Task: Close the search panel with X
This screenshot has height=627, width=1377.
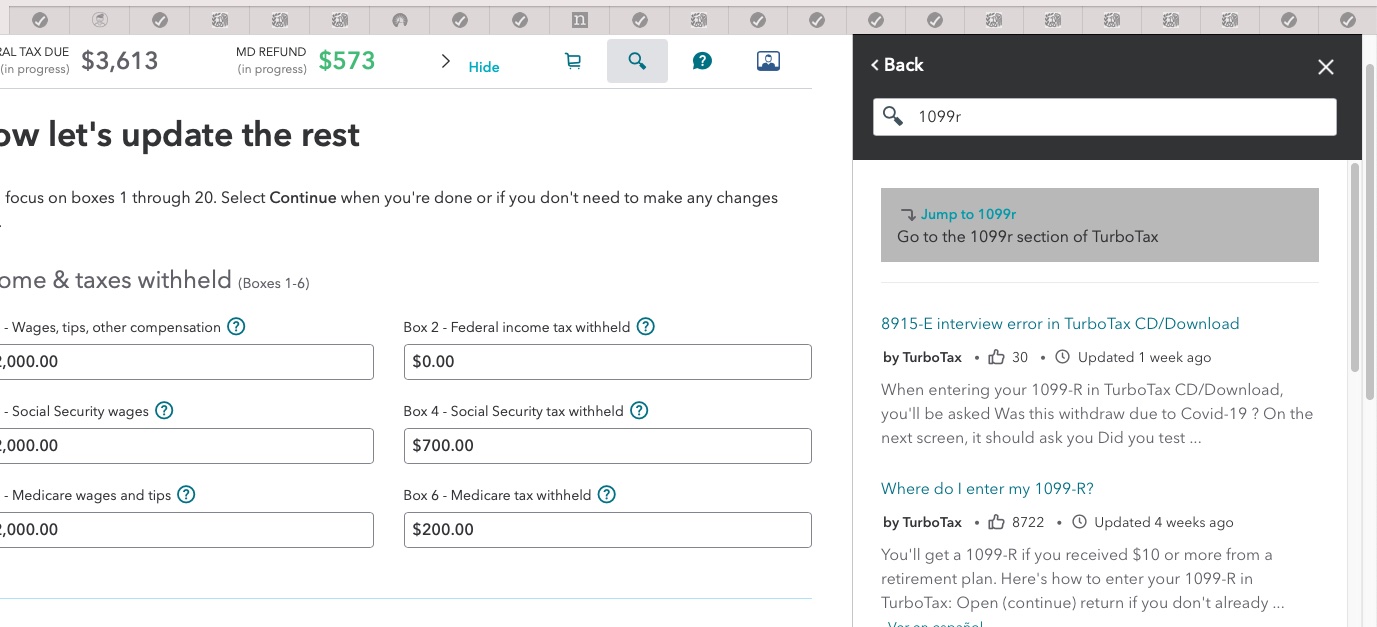Action: pos(1325,67)
